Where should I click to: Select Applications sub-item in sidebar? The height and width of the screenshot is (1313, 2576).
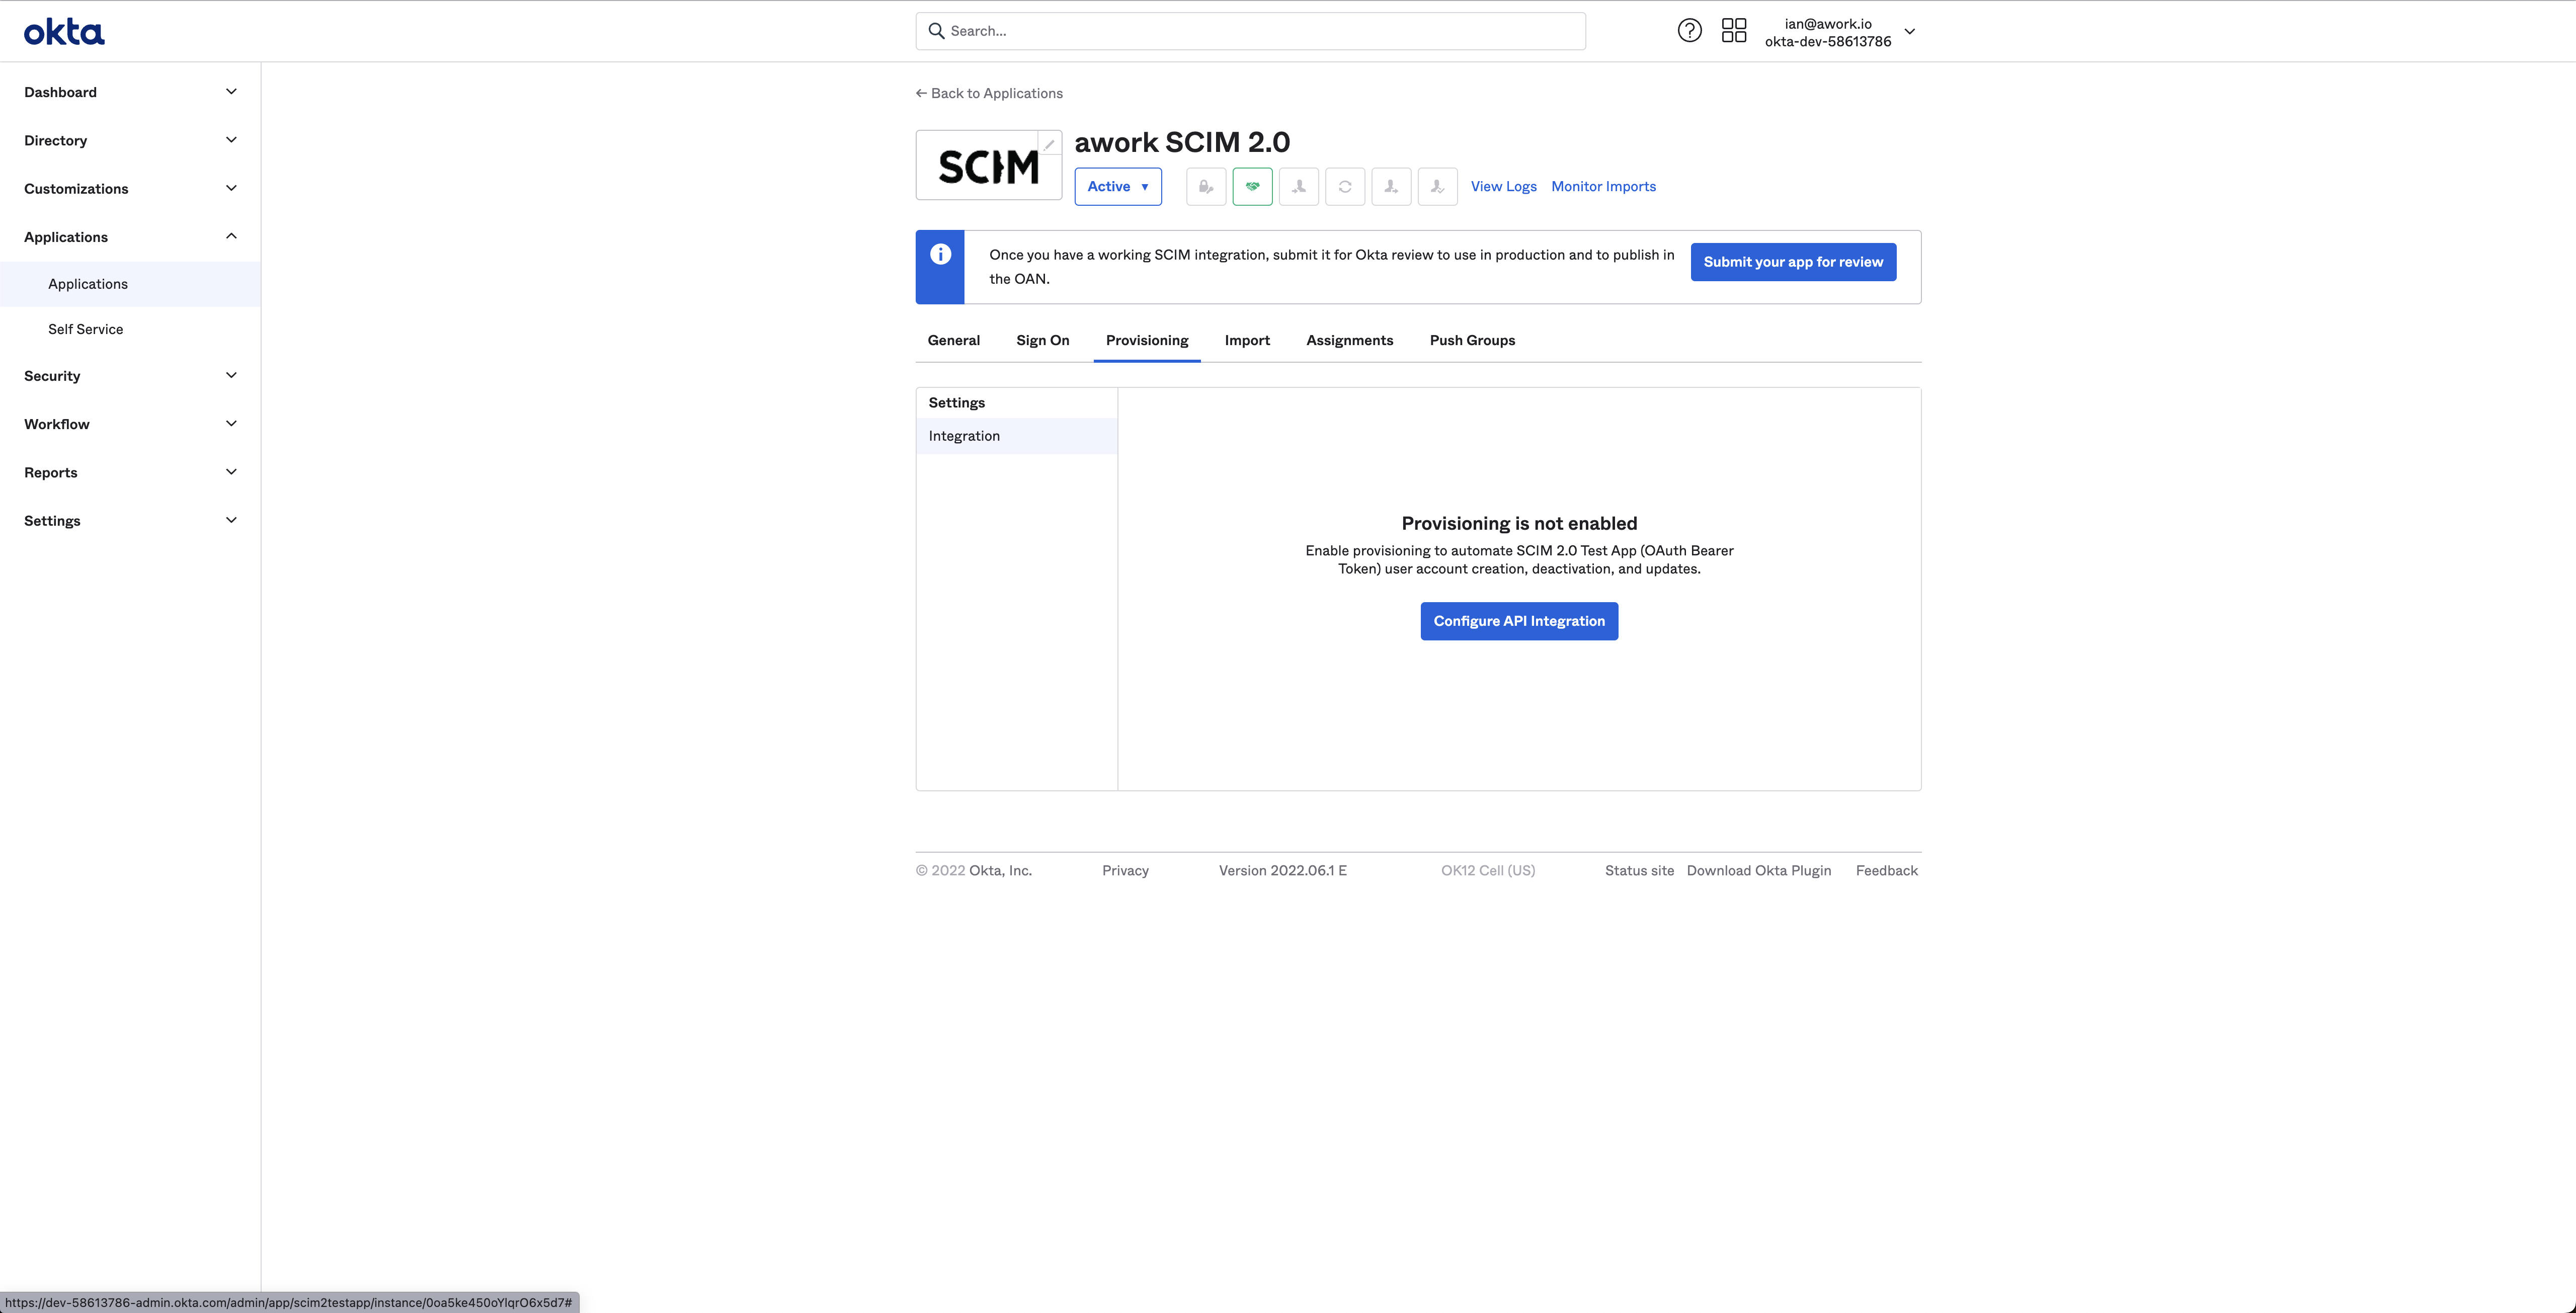pyautogui.click(x=130, y=284)
